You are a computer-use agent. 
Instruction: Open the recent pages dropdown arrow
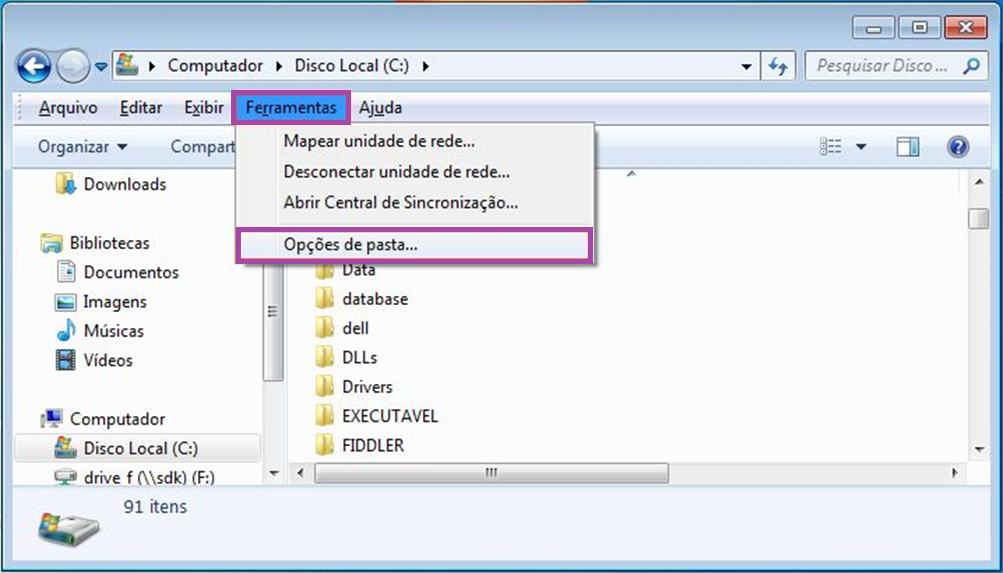tap(101, 67)
